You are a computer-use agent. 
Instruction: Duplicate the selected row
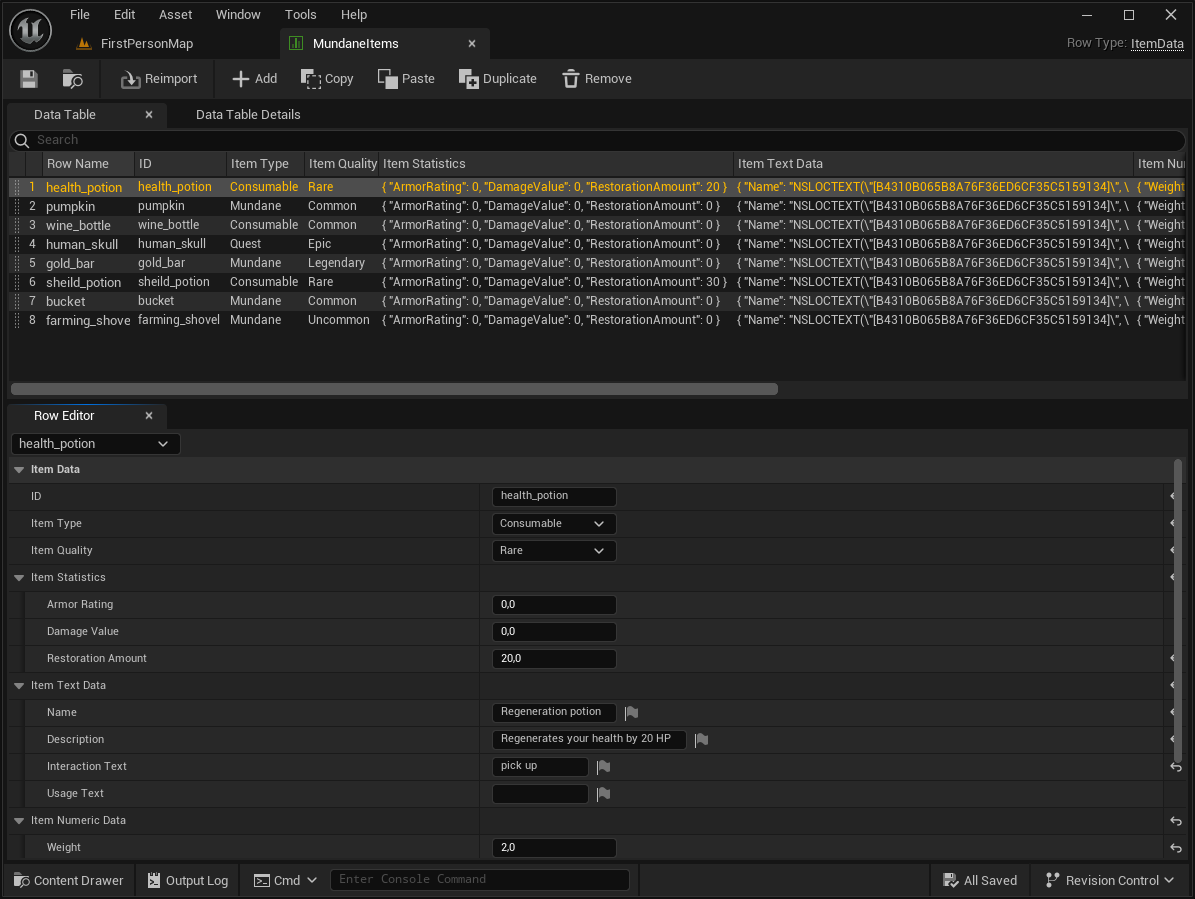(x=497, y=79)
